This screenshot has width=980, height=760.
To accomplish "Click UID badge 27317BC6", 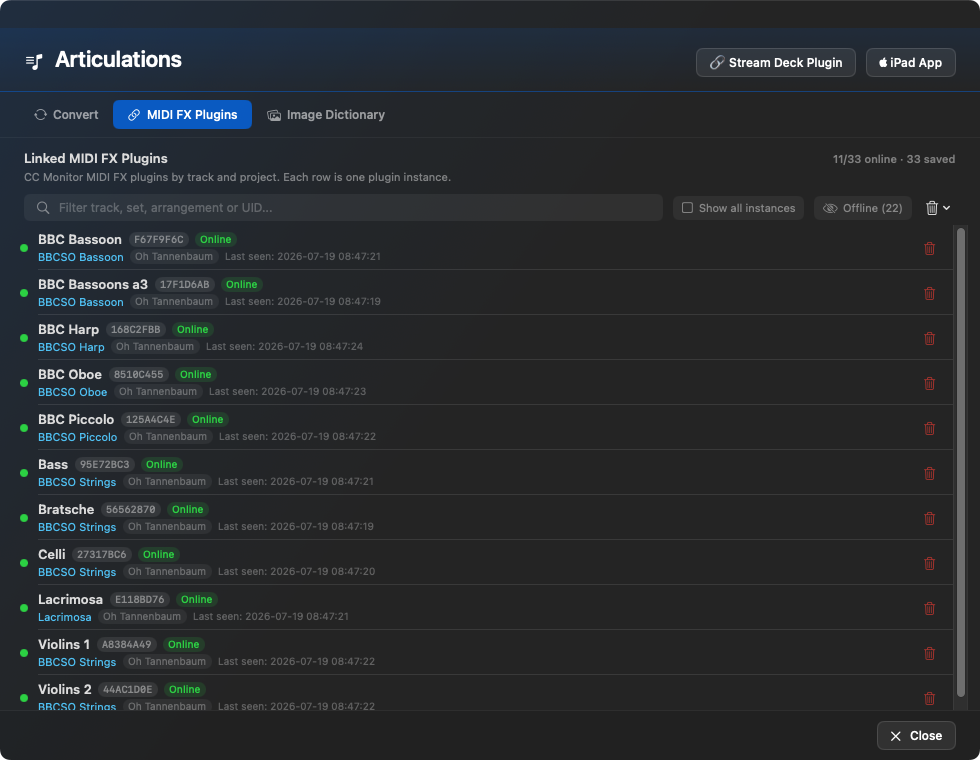I will (x=102, y=554).
